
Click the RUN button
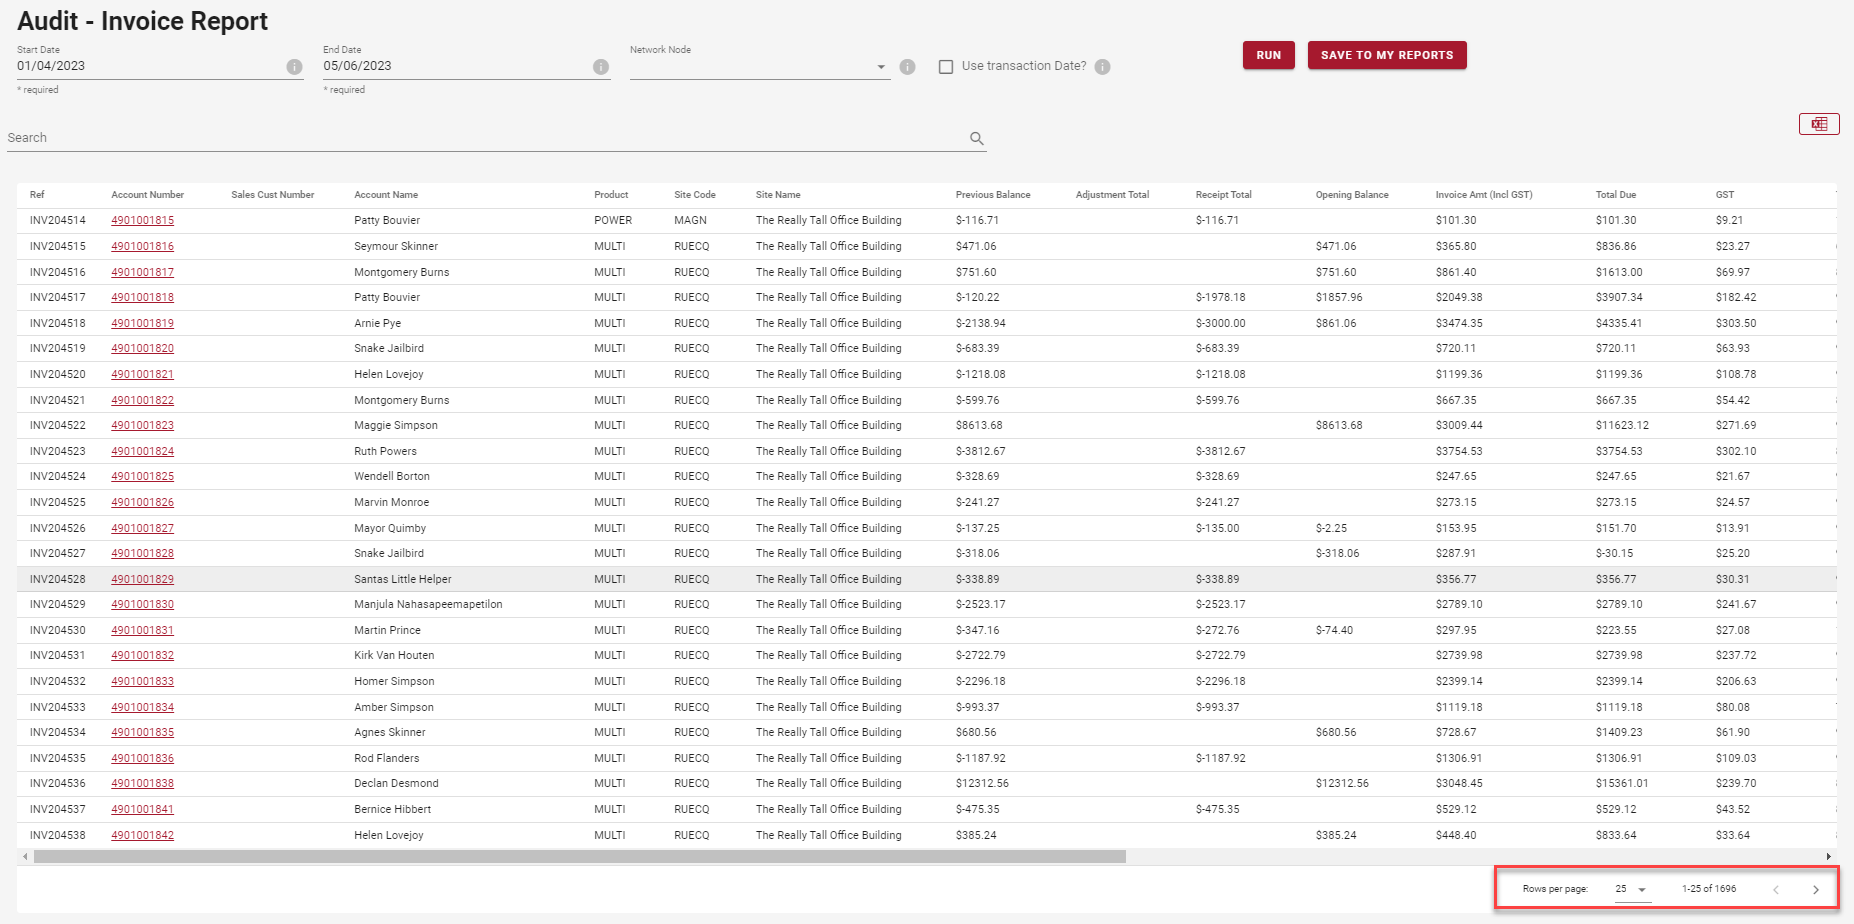(1268, 55)
